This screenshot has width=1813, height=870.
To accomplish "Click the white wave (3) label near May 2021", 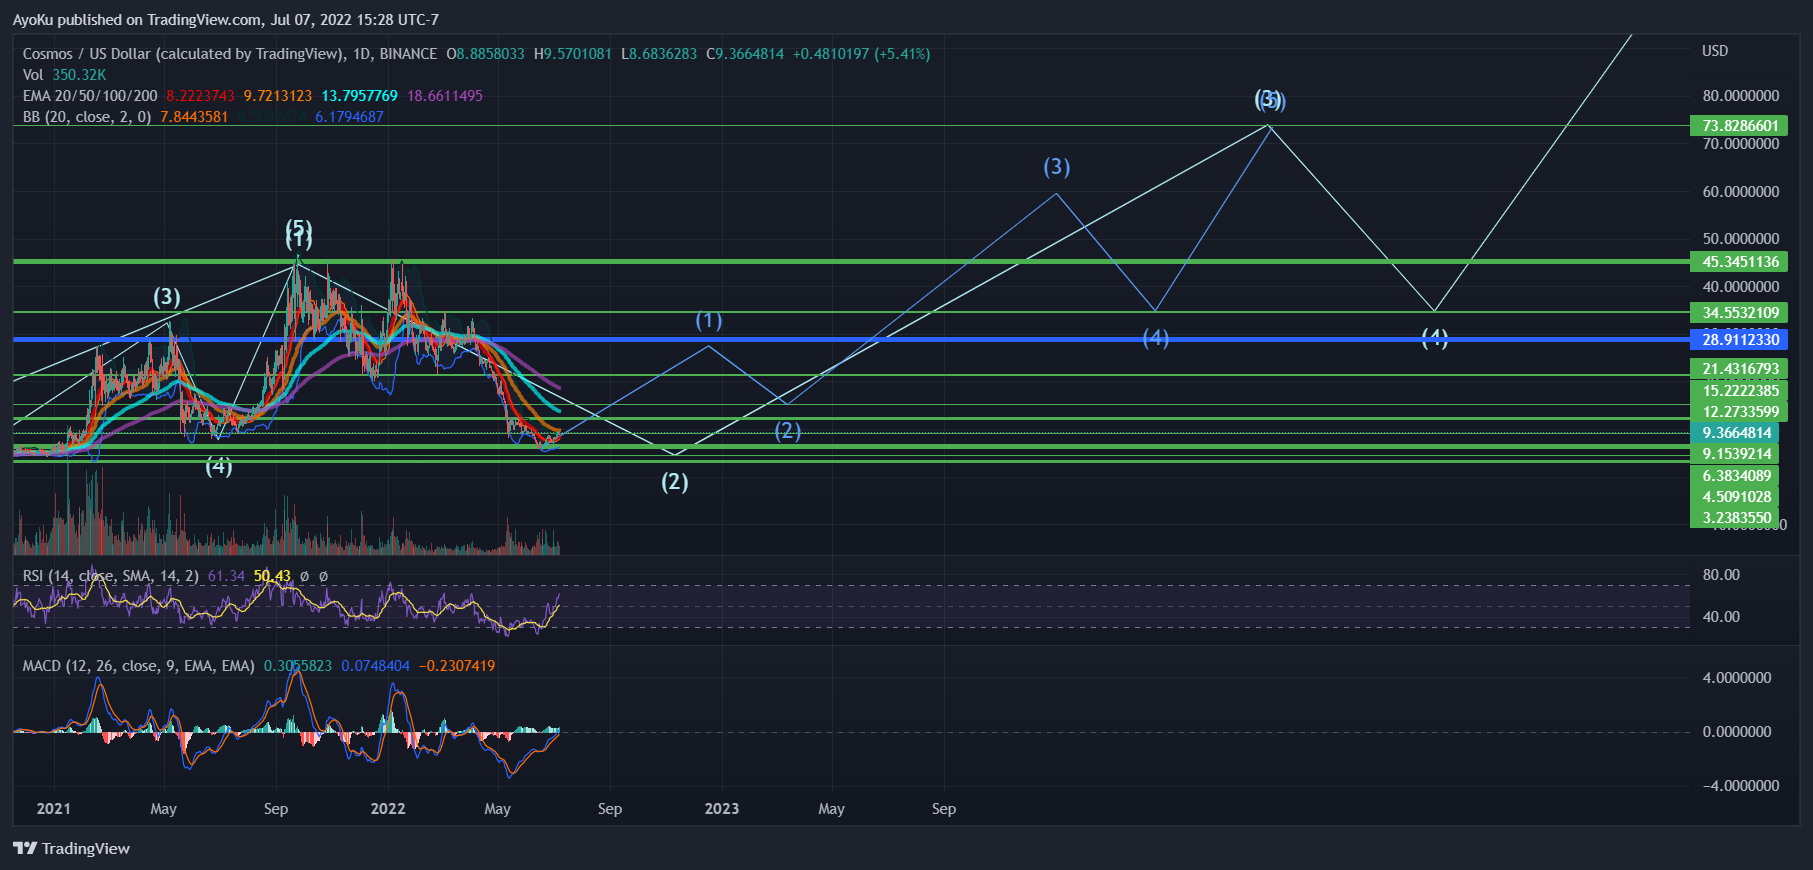I will click(x=167, y=297).
